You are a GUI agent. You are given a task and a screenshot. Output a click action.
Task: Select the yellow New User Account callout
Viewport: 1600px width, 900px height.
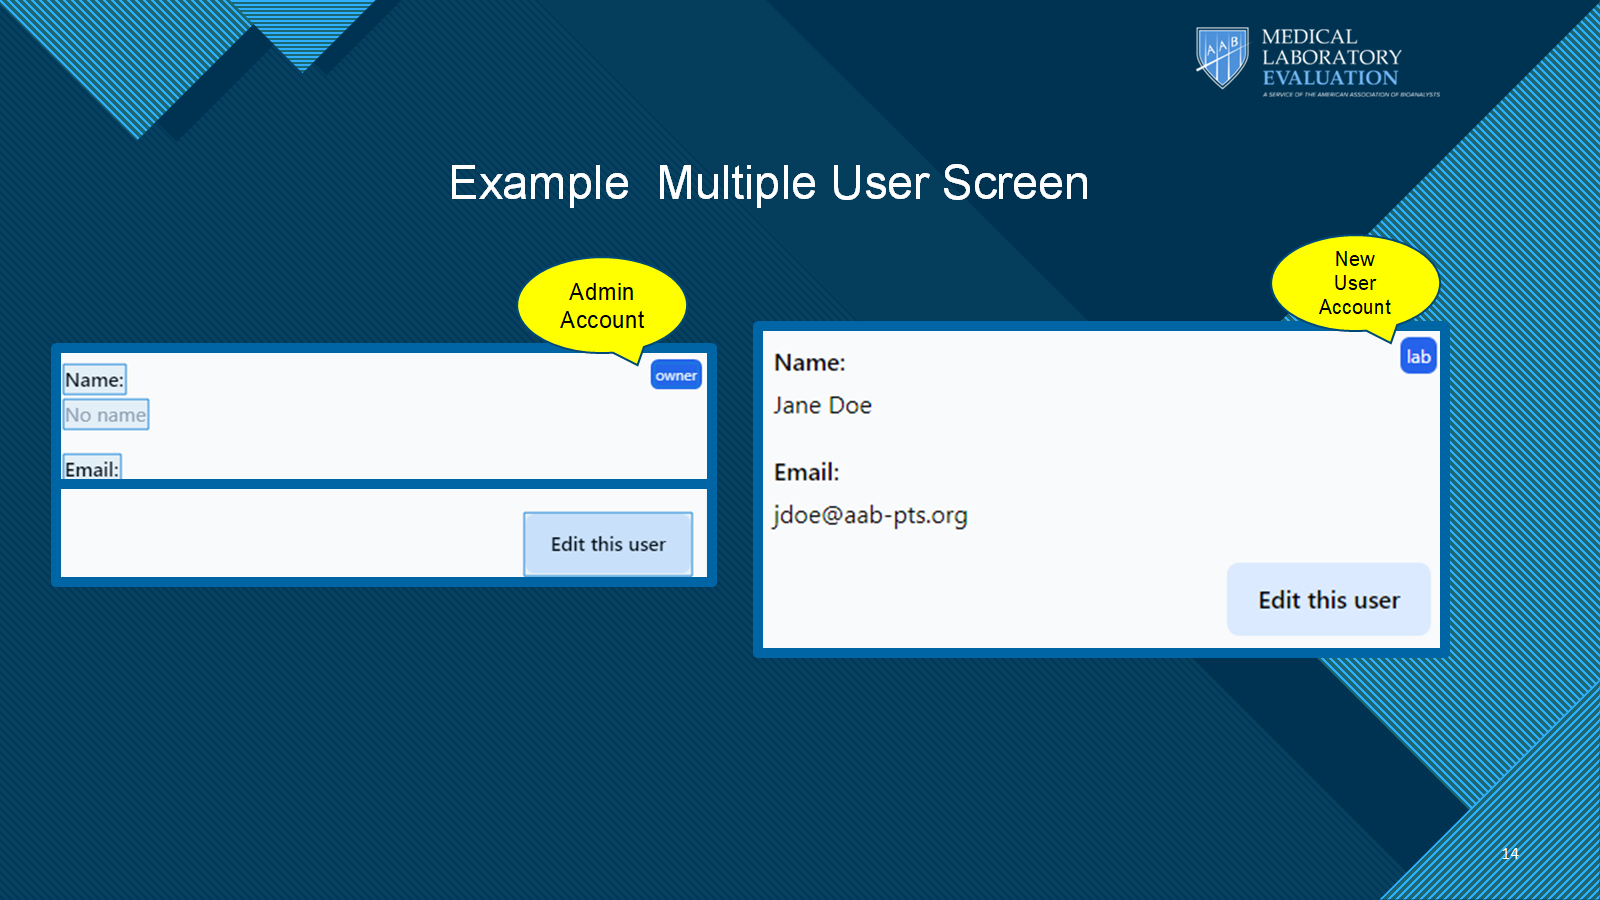coord(1354,283)
